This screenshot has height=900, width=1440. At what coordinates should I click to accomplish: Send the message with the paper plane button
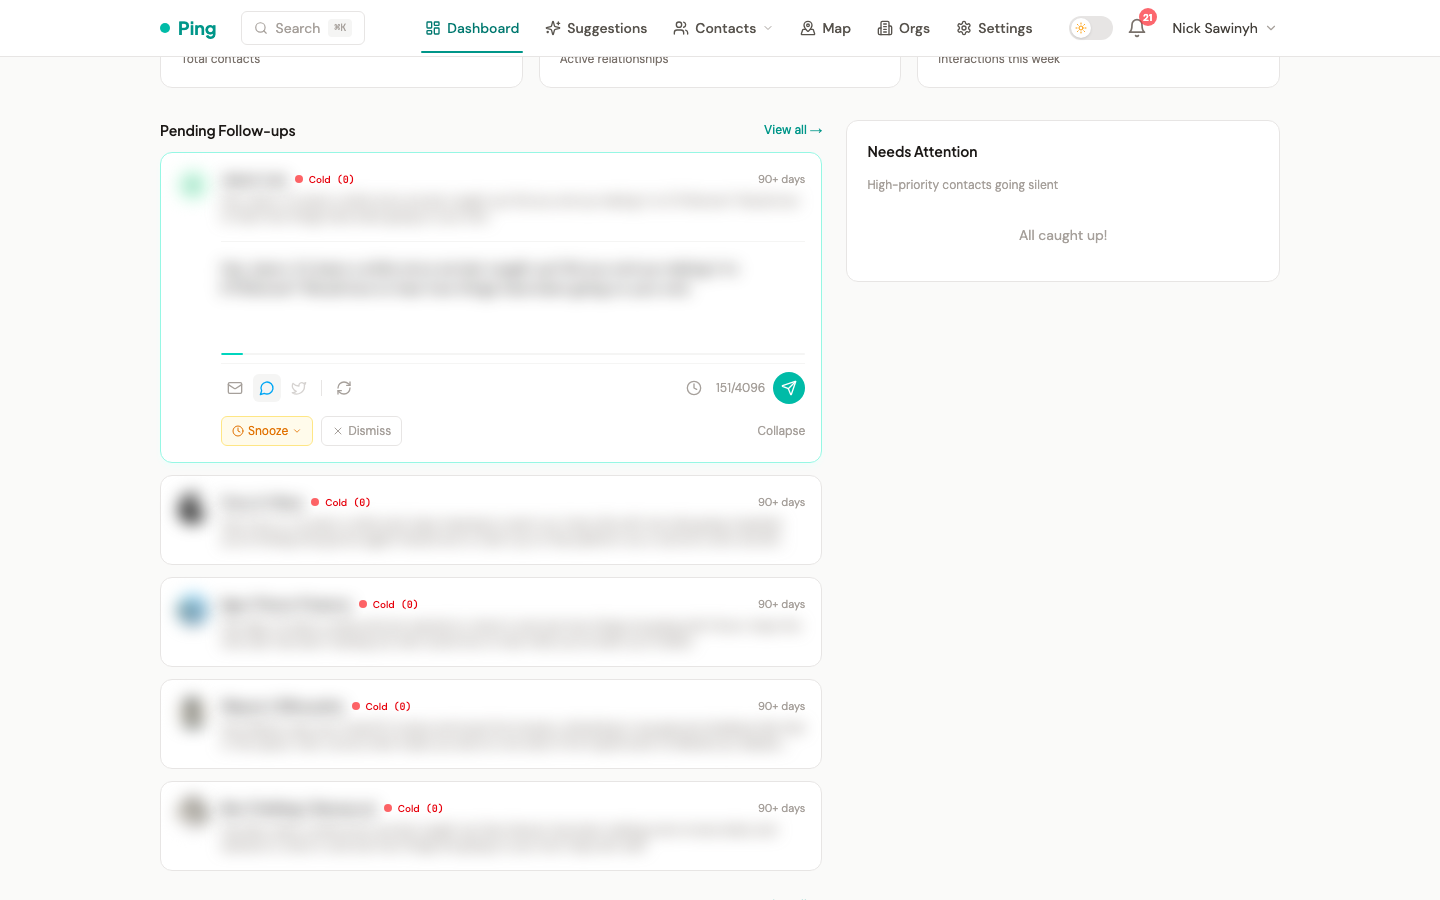[789, 388]
